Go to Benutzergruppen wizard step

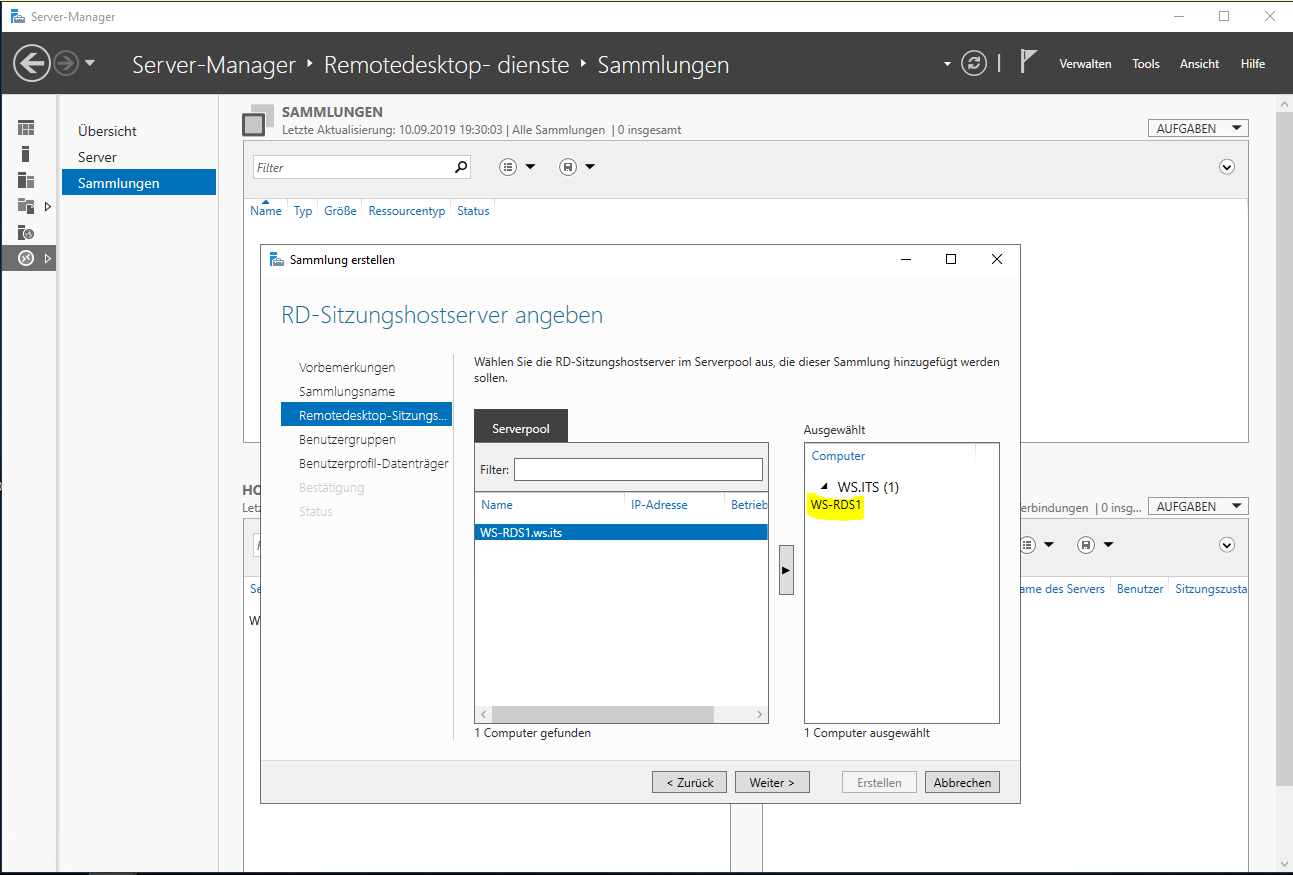tap(347, 439)
